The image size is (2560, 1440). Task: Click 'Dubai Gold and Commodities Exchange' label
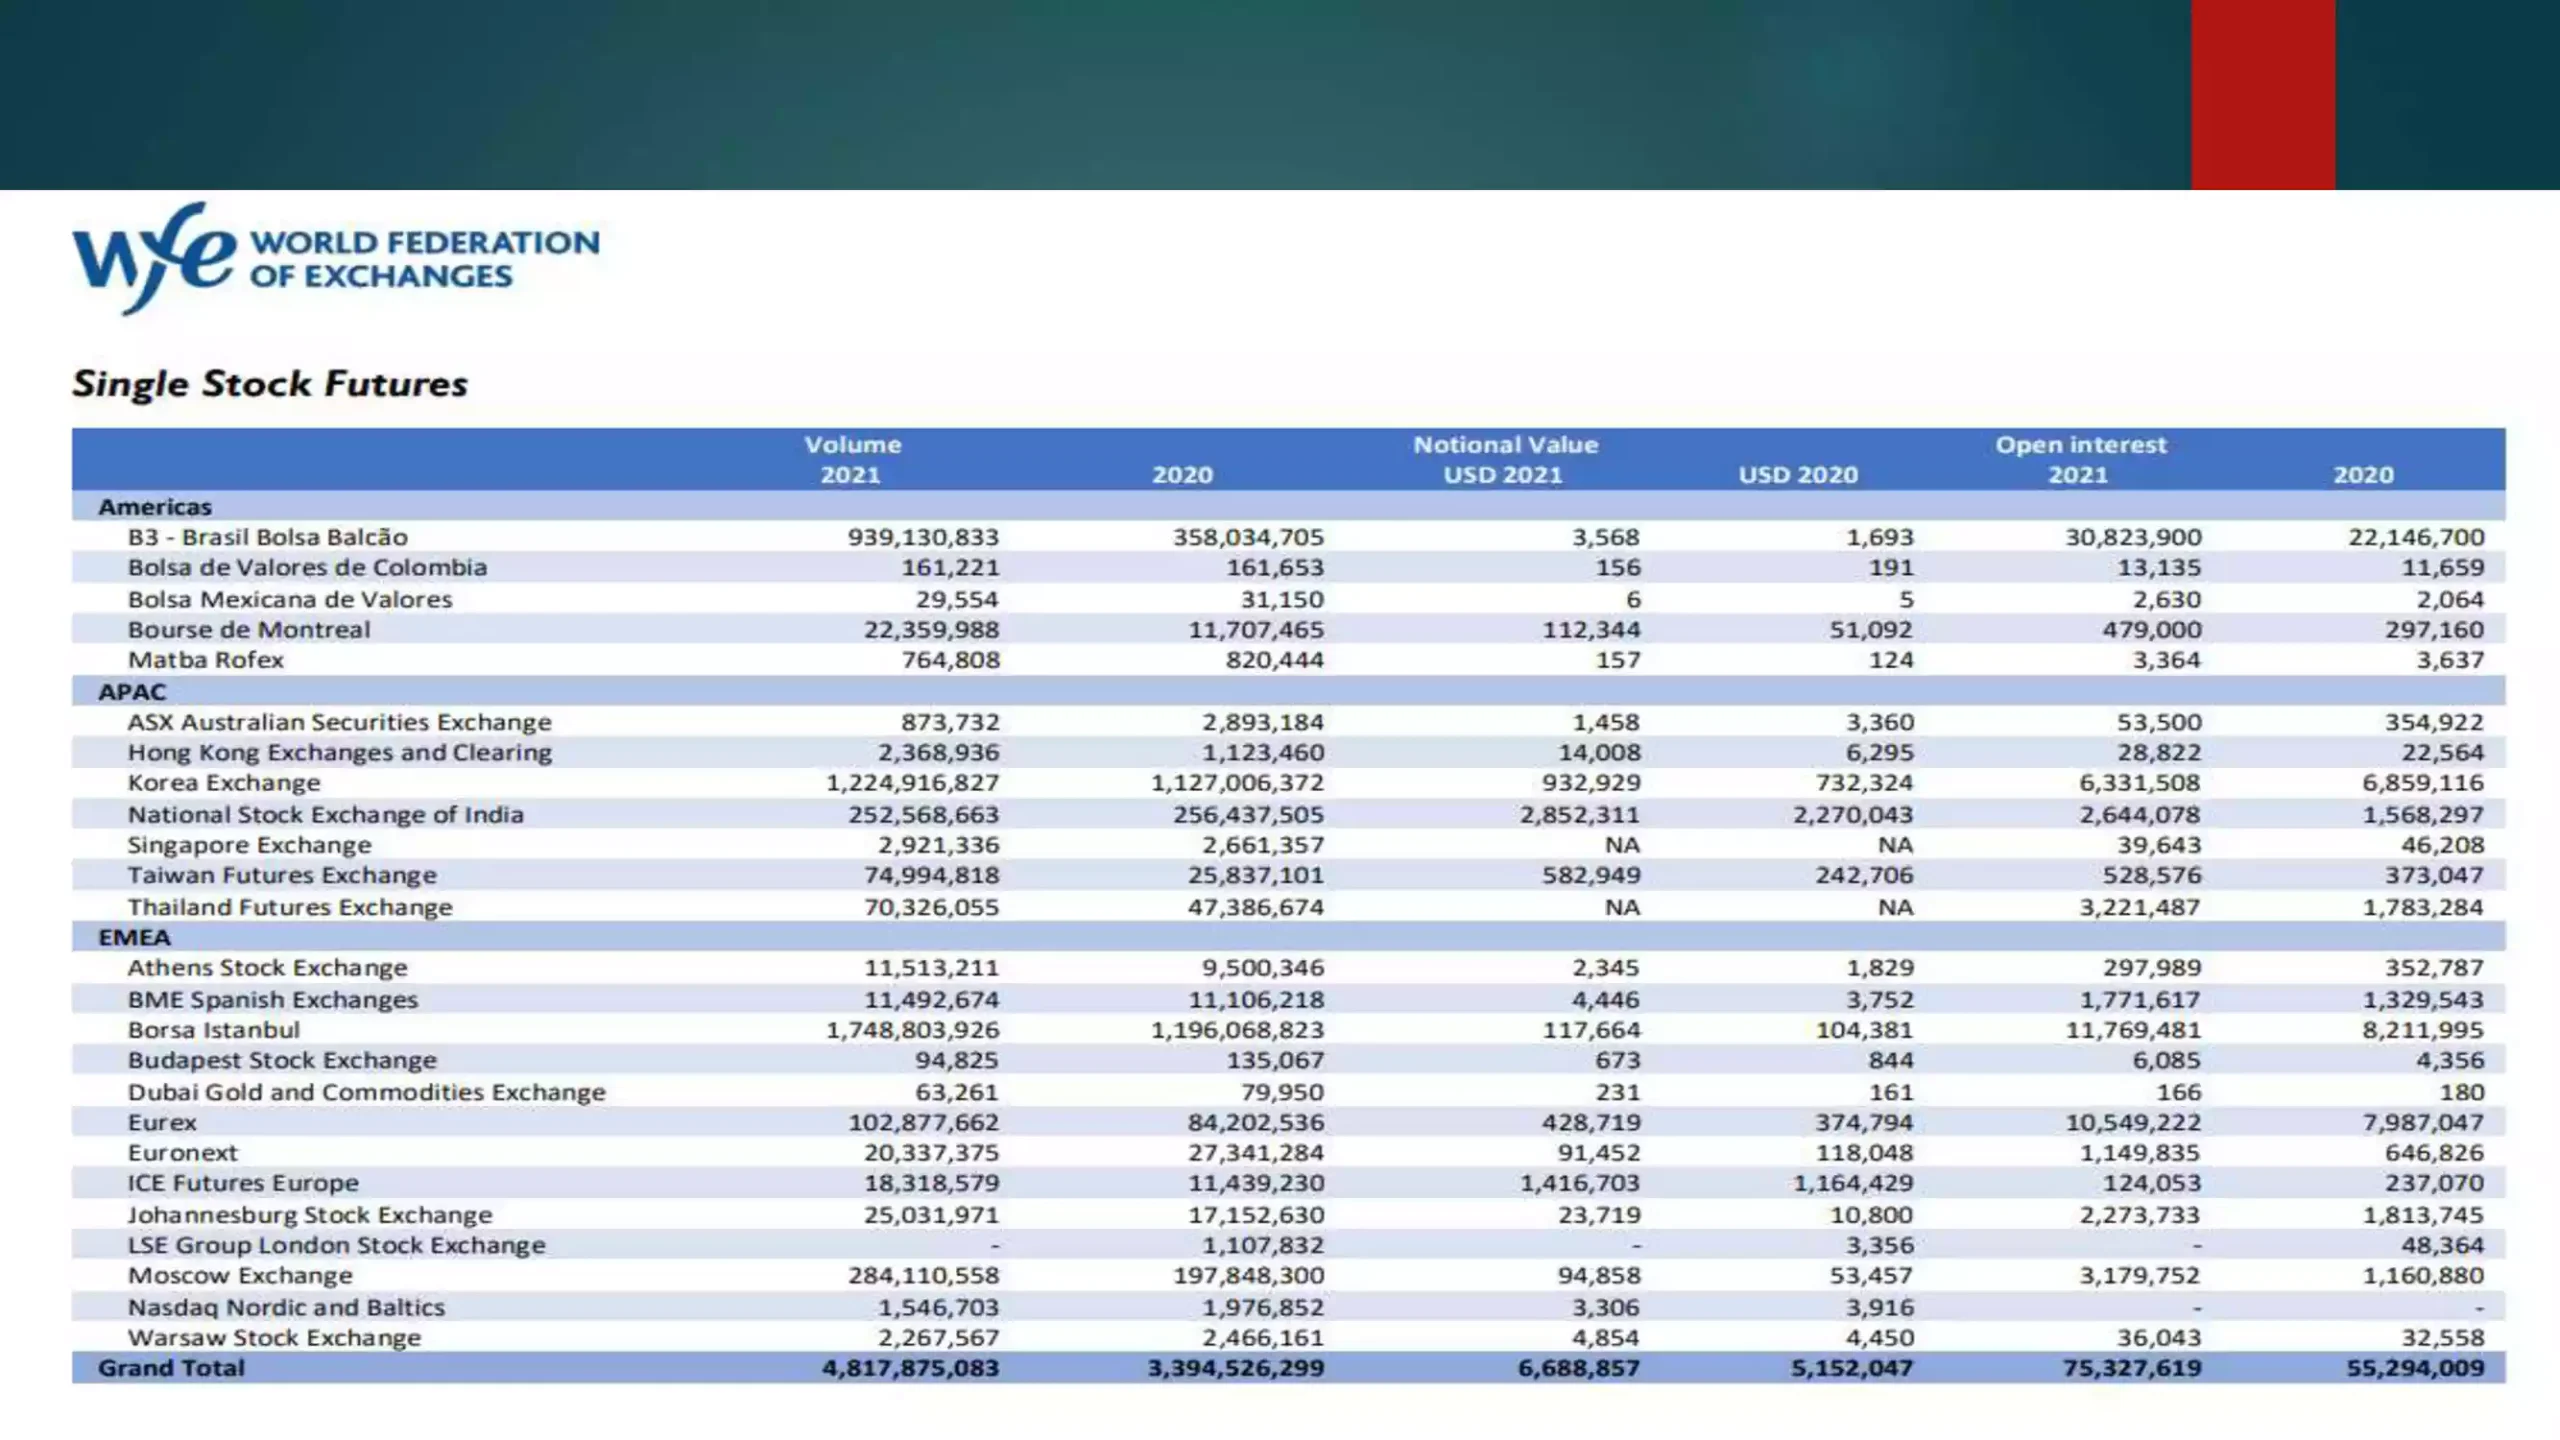click(x=366, y=1092)
